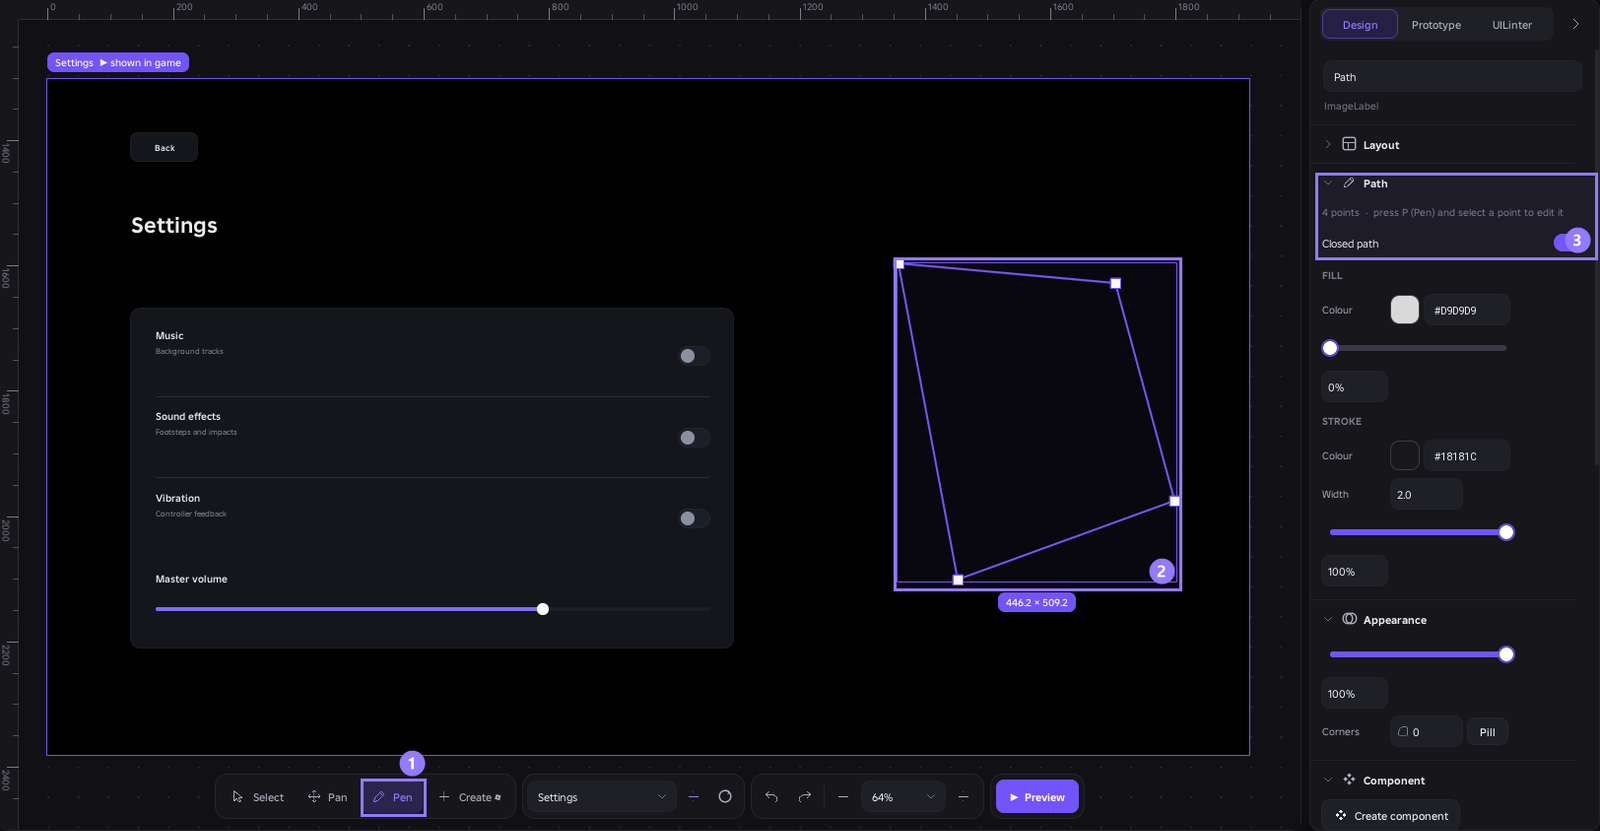
Task: Click the Fill opacity slider handle
Action: 1330,348
